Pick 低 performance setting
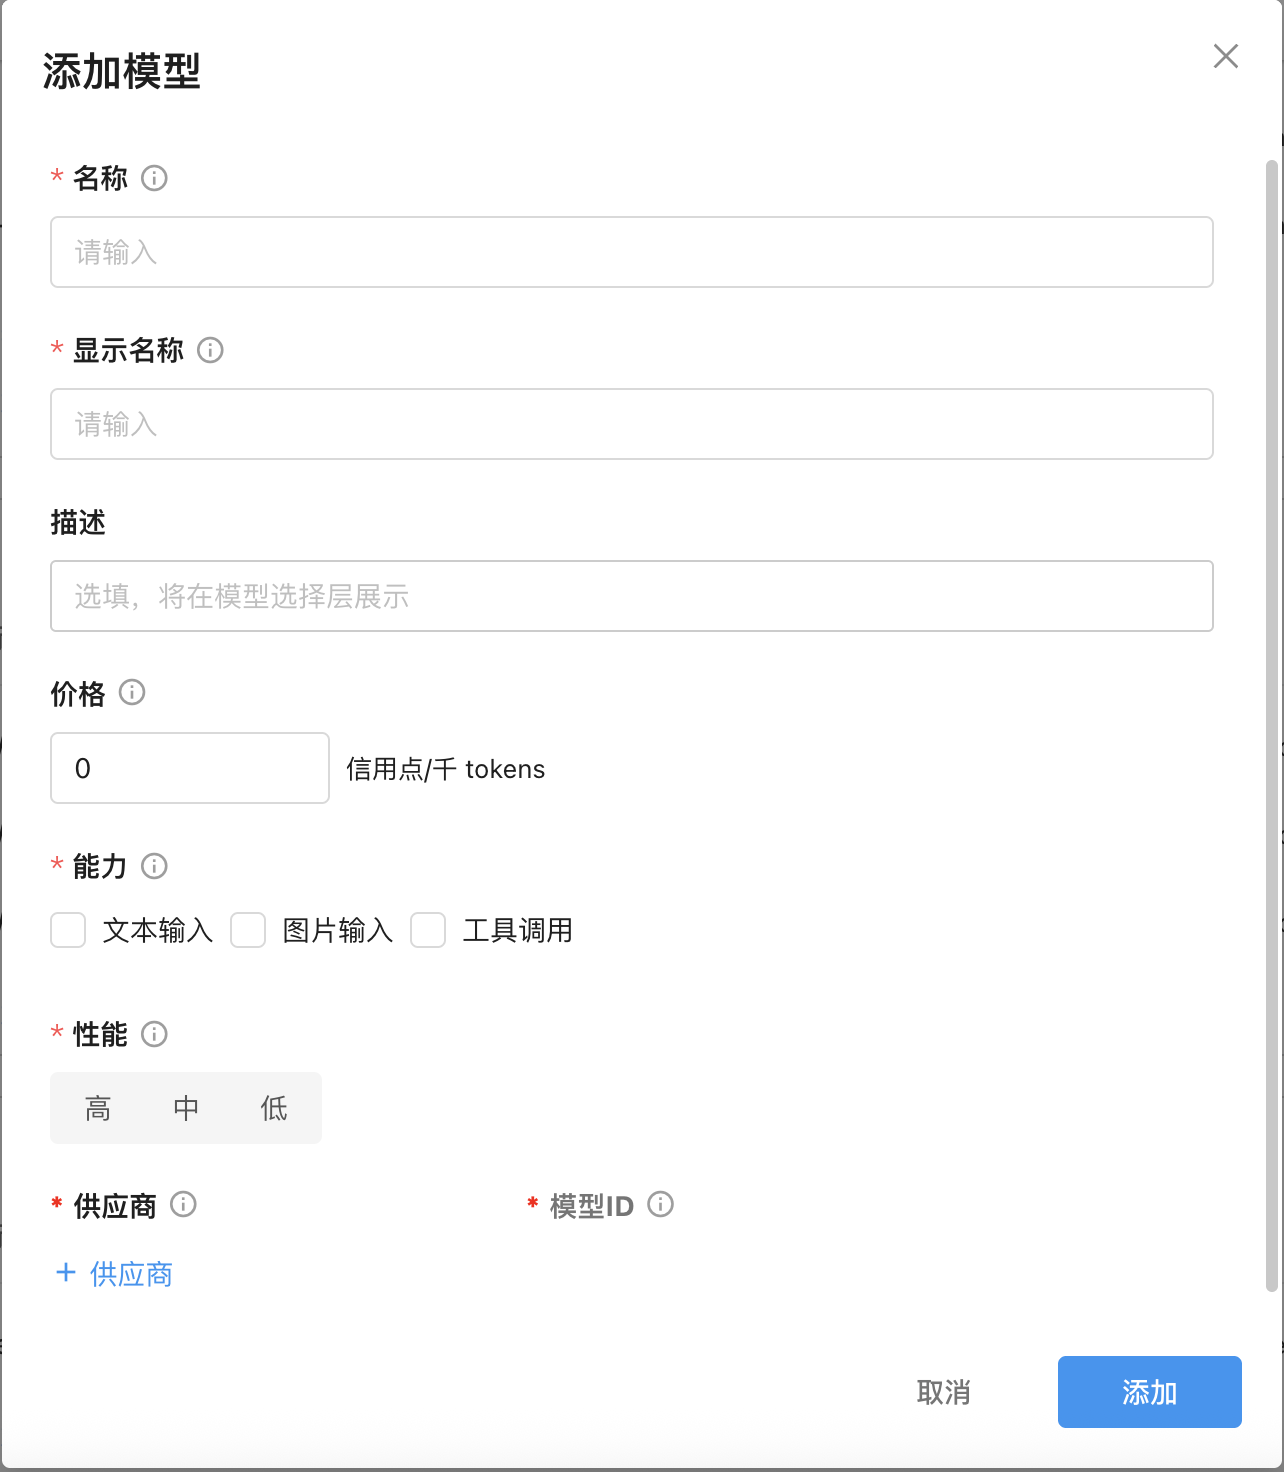1284x1472 pixels. tap(274, 1108)
